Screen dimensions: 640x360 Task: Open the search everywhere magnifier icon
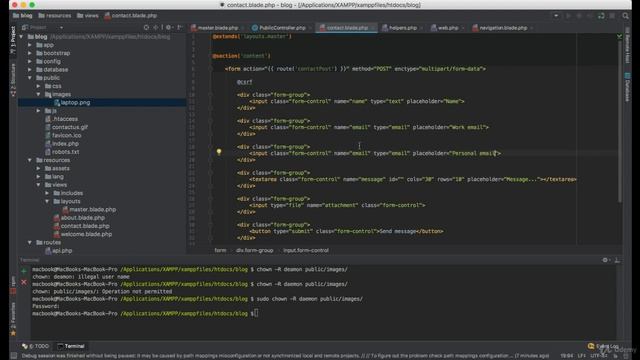(x=625, y=16)
